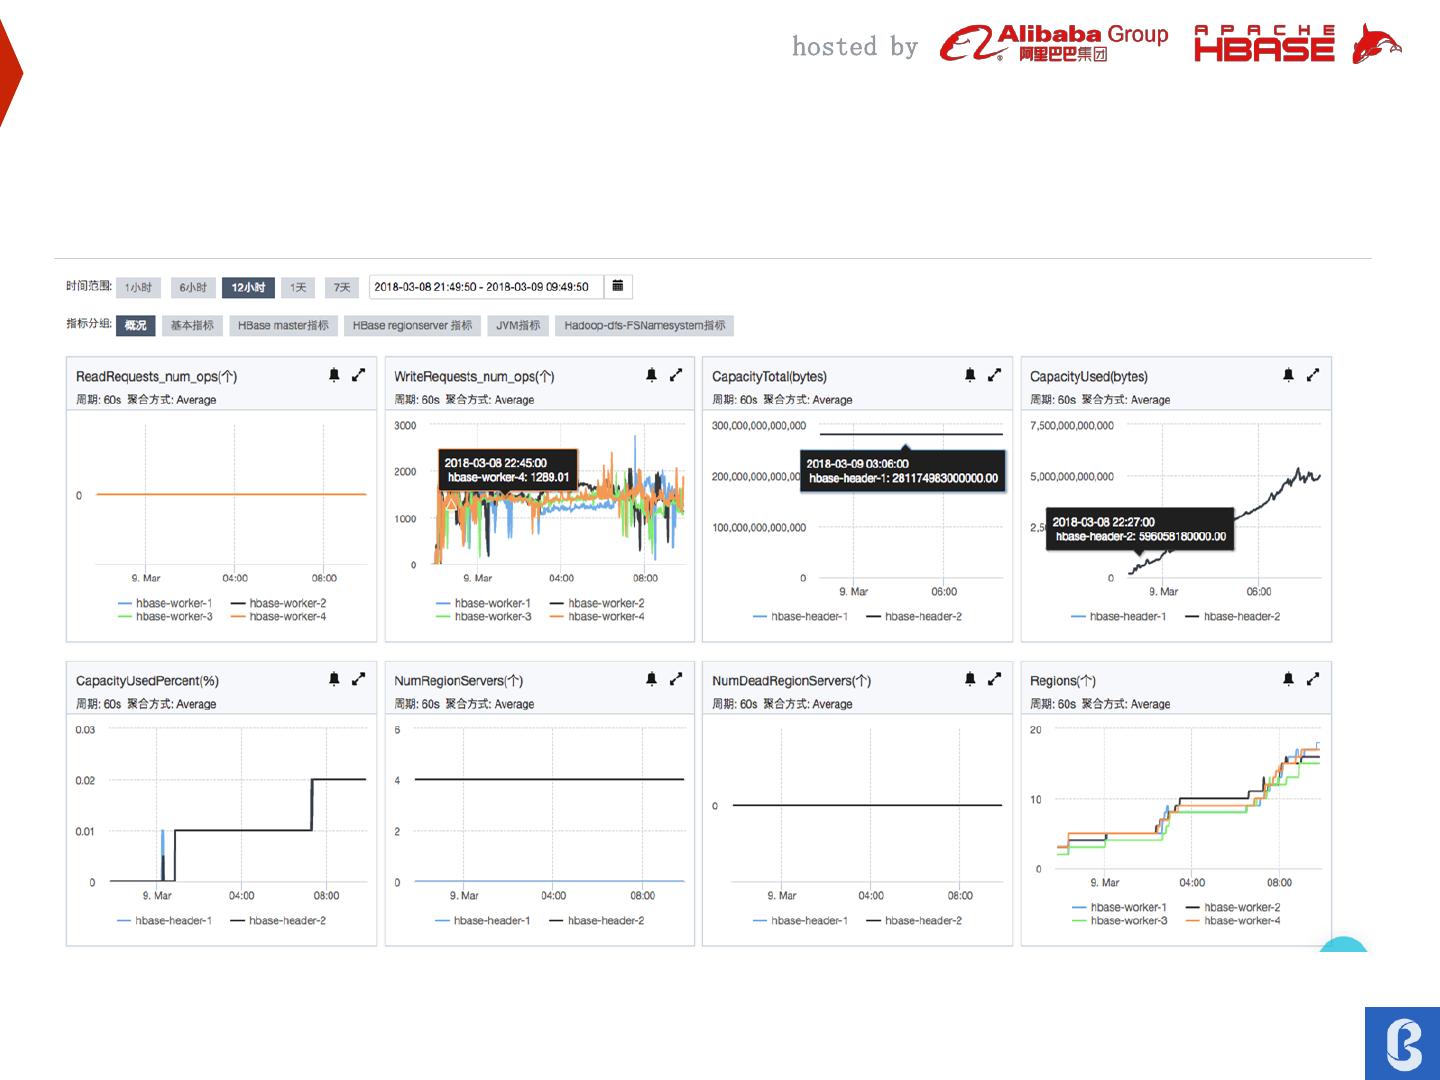Viewport: 1440px width, 1080px height.
Task: Click the bell icon on NumDeadRegionServers panel
Action: [970, 679]
